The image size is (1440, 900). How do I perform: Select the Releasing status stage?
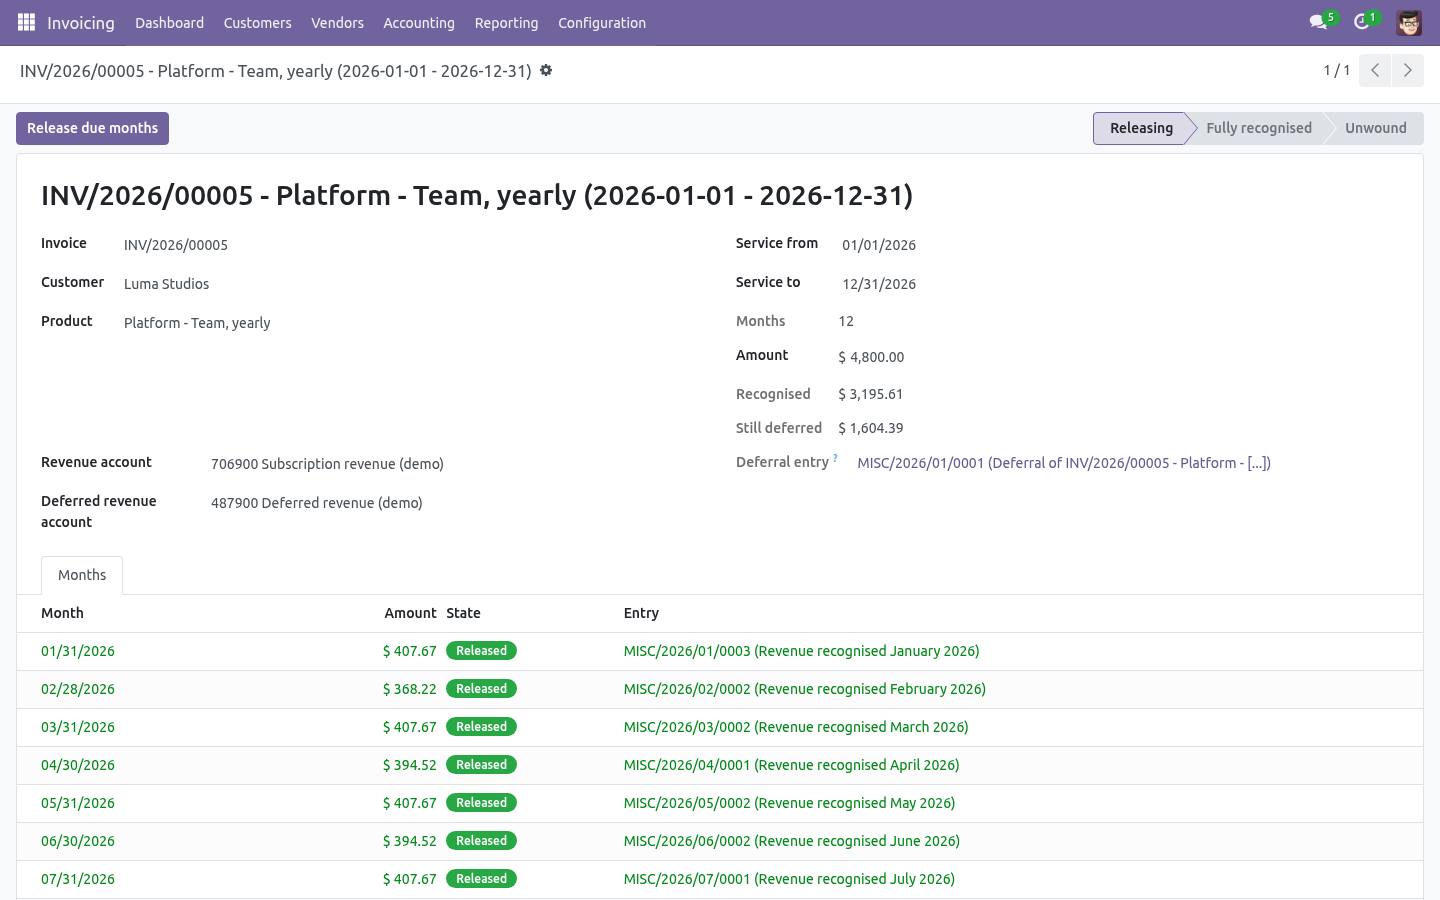pos(1140,128)
